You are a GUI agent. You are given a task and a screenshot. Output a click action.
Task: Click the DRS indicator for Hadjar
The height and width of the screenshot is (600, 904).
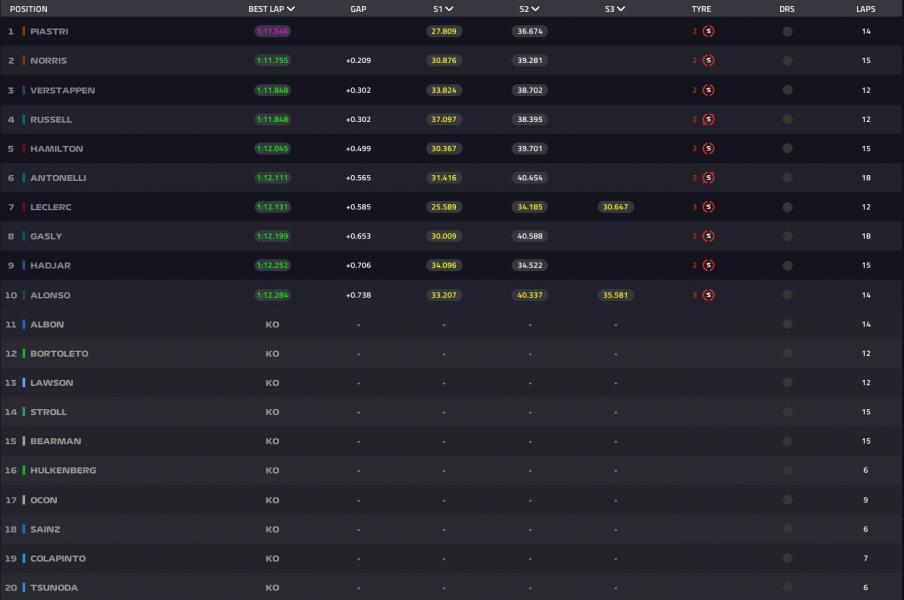coord(788,265)
